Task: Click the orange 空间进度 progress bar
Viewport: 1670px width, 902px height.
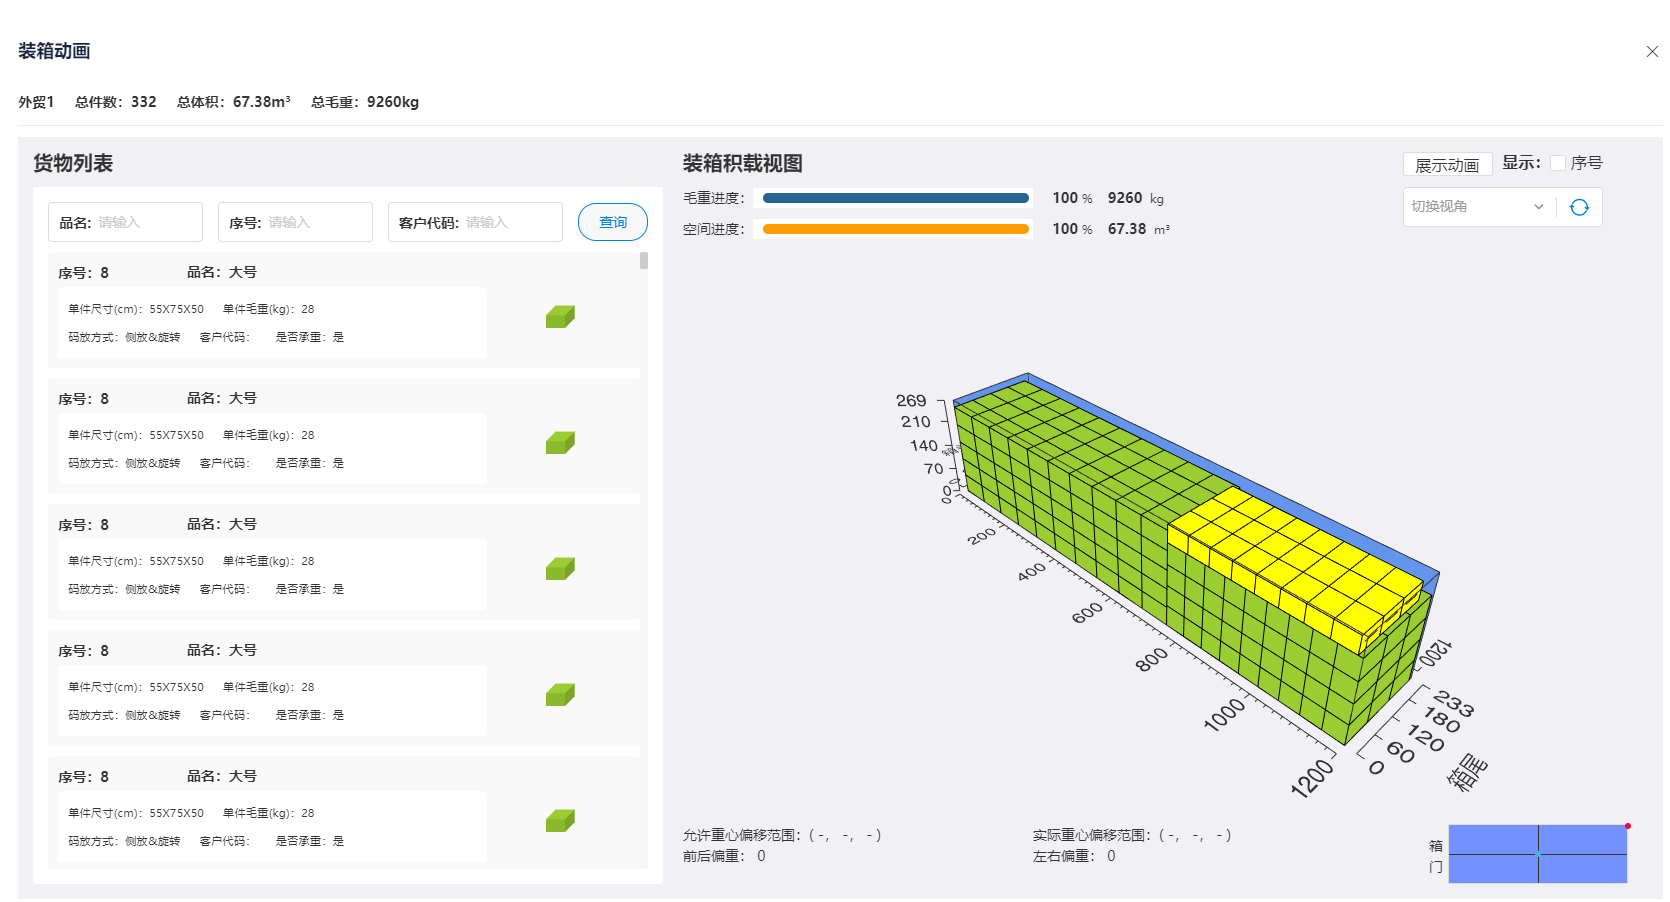Action: click(x=895, y=229)
